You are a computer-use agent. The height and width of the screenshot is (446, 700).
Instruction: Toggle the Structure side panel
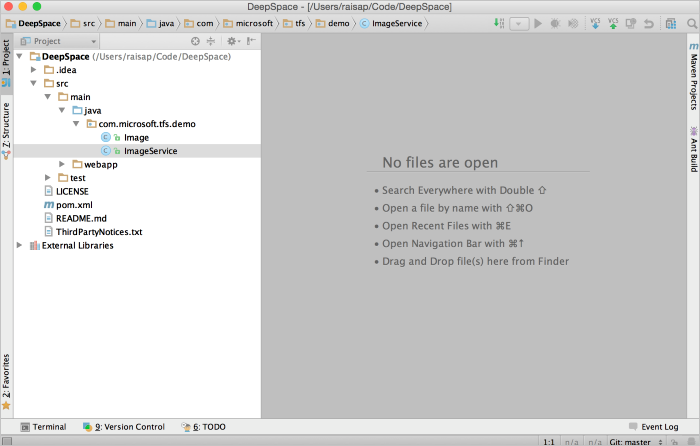(6, 131)
